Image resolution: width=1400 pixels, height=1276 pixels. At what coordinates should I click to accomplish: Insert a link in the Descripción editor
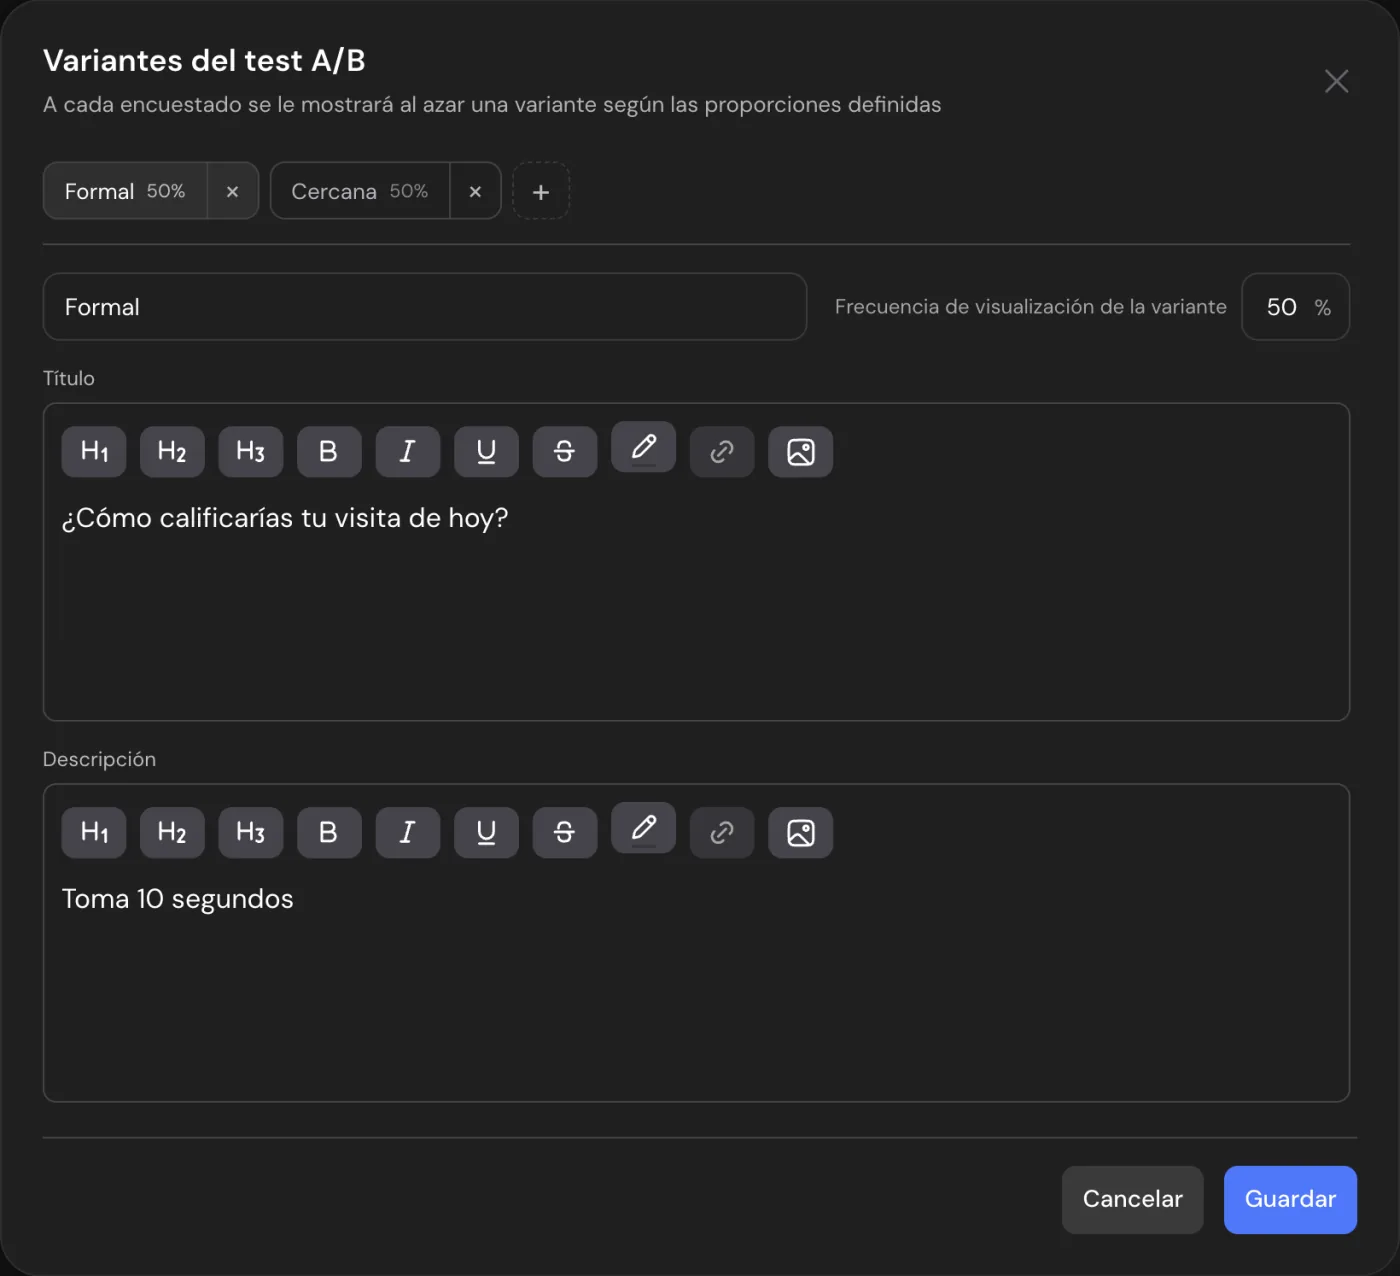tap(721, 833)
